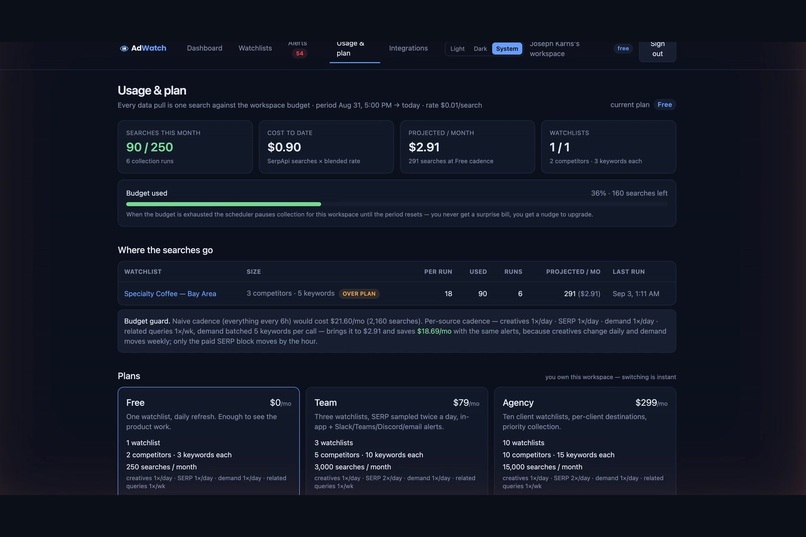Click the RUNS column header

click(x=513, y=272)
